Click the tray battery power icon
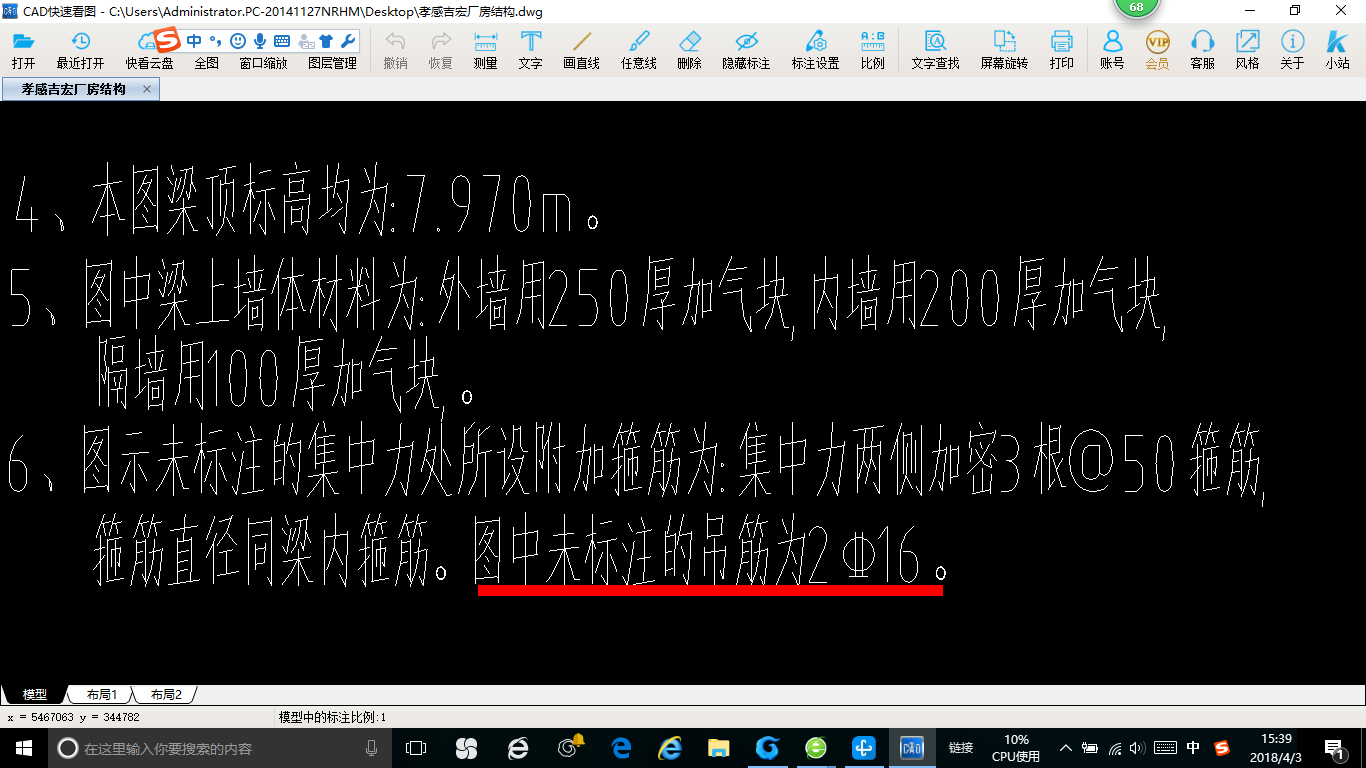 [1091, 748]
